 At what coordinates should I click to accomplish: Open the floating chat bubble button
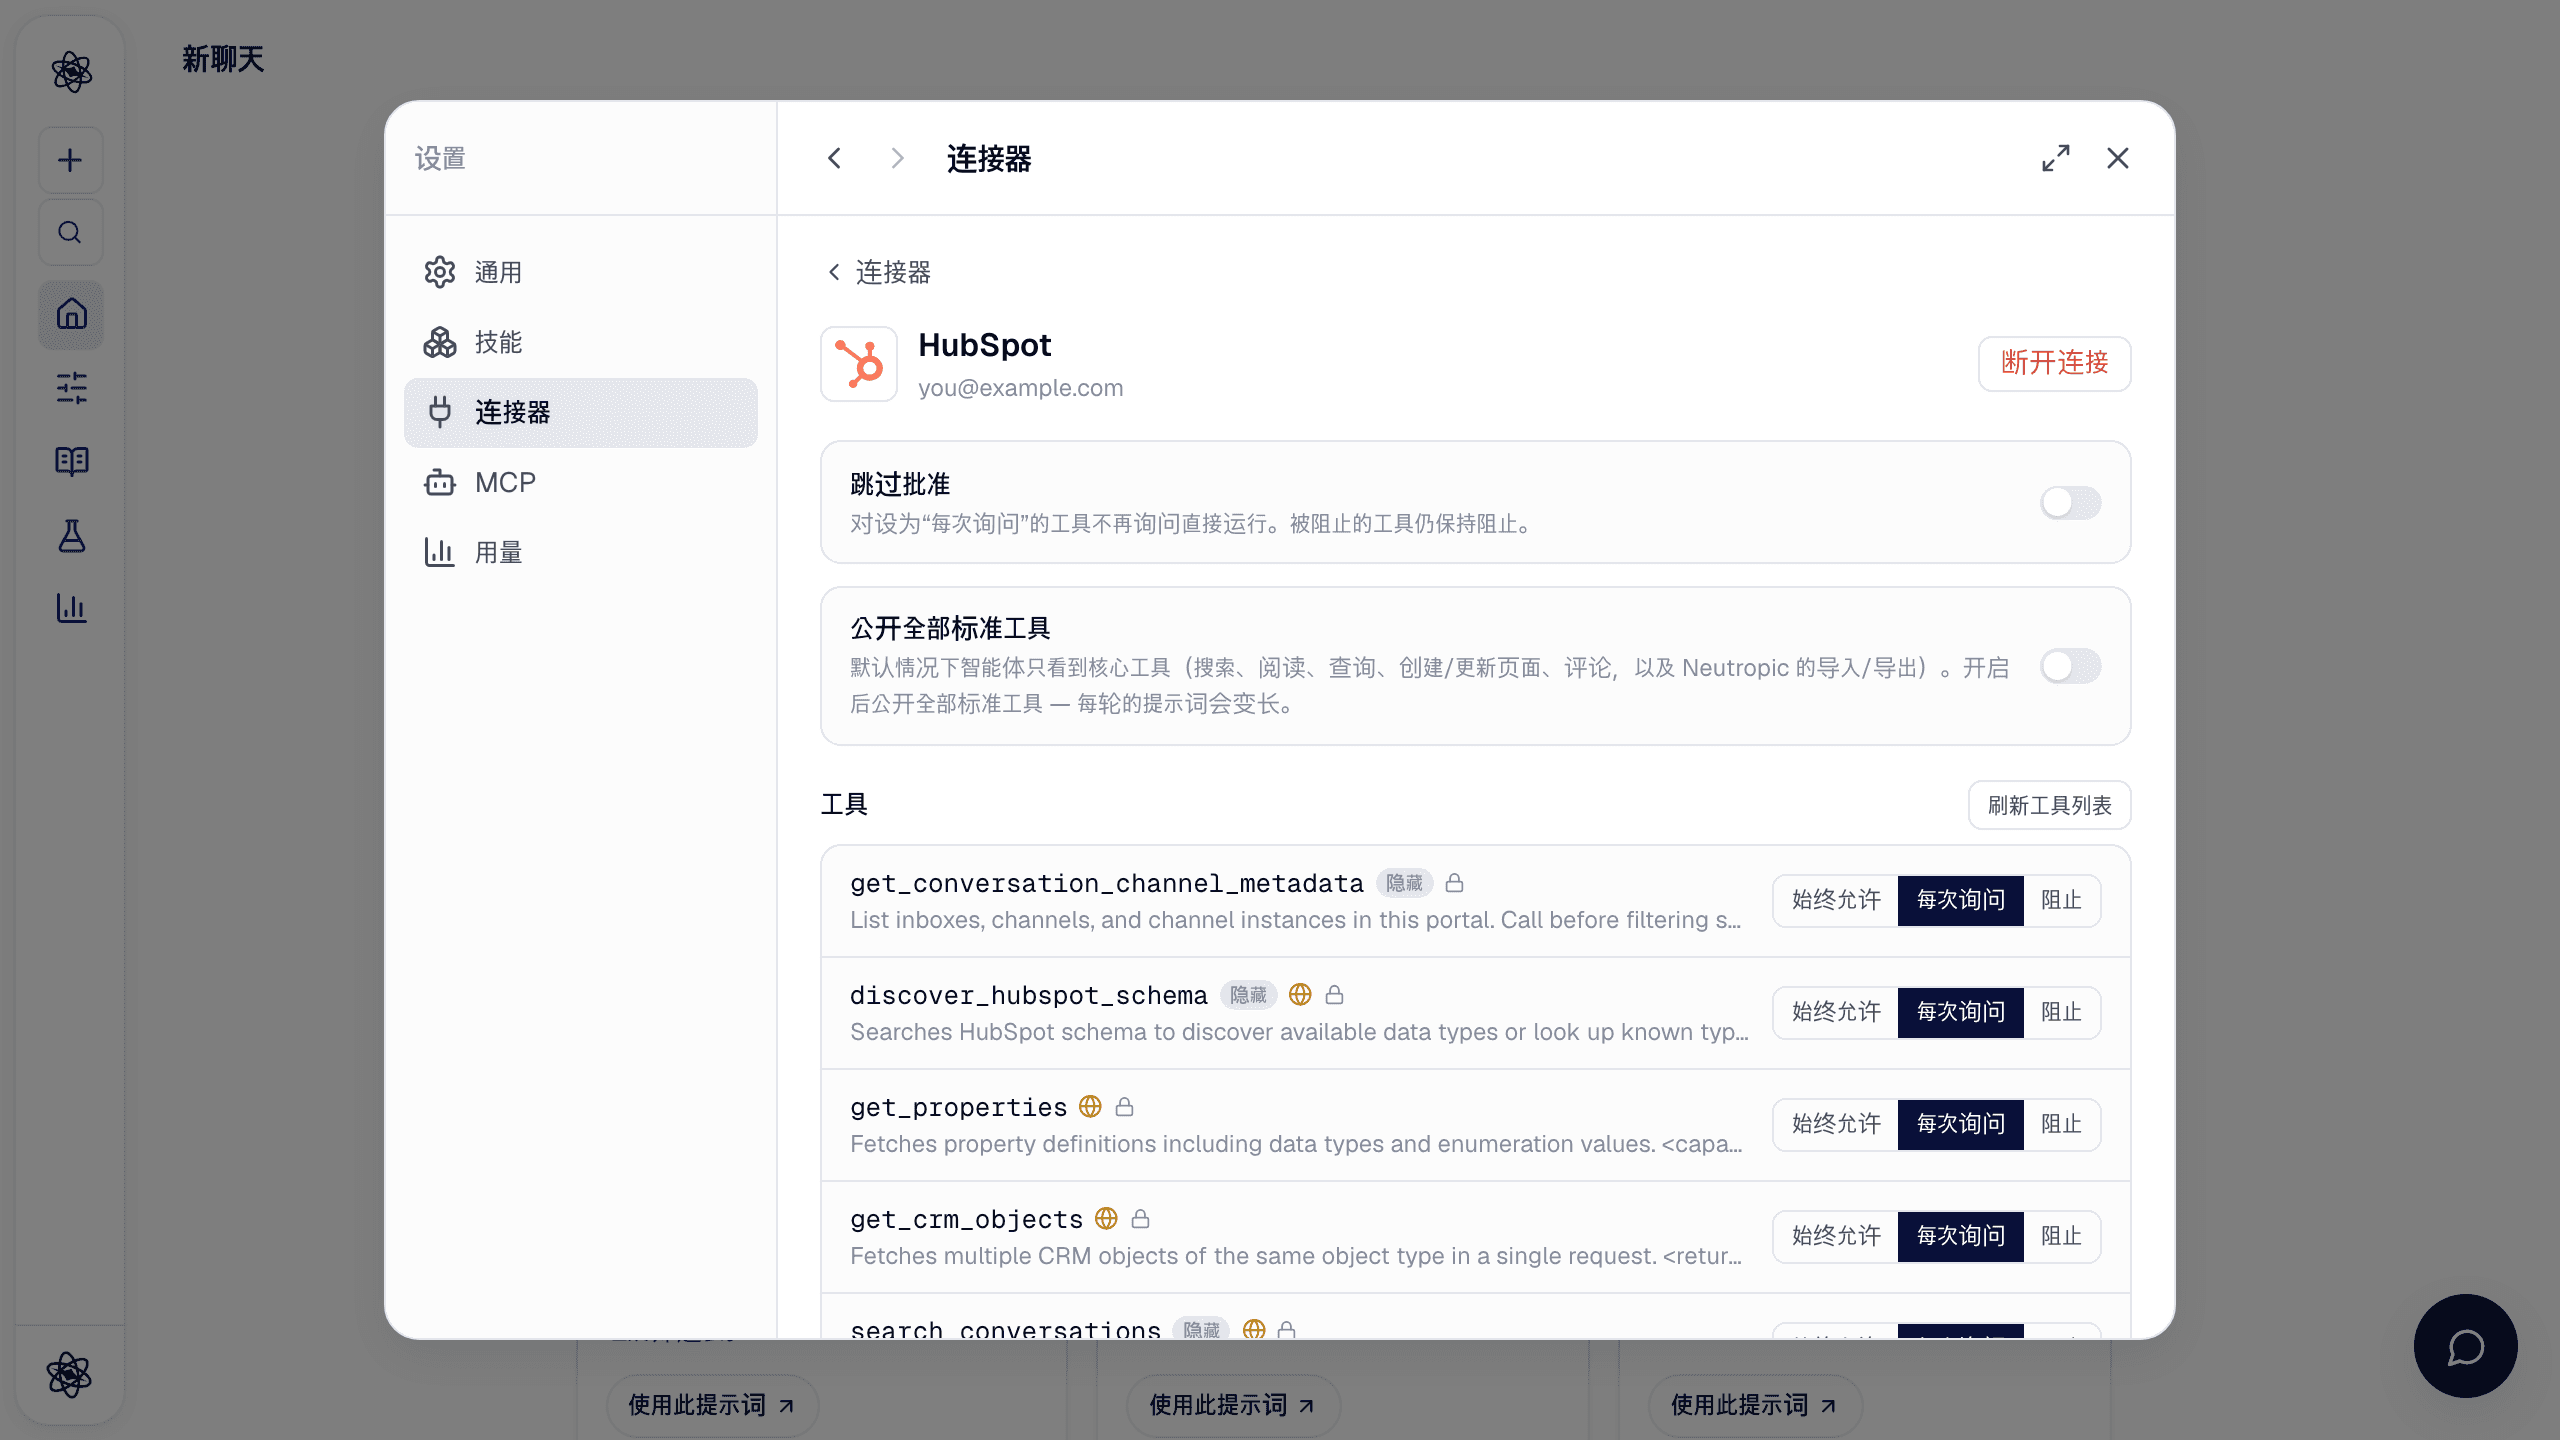click(x=2465, y=1346)
